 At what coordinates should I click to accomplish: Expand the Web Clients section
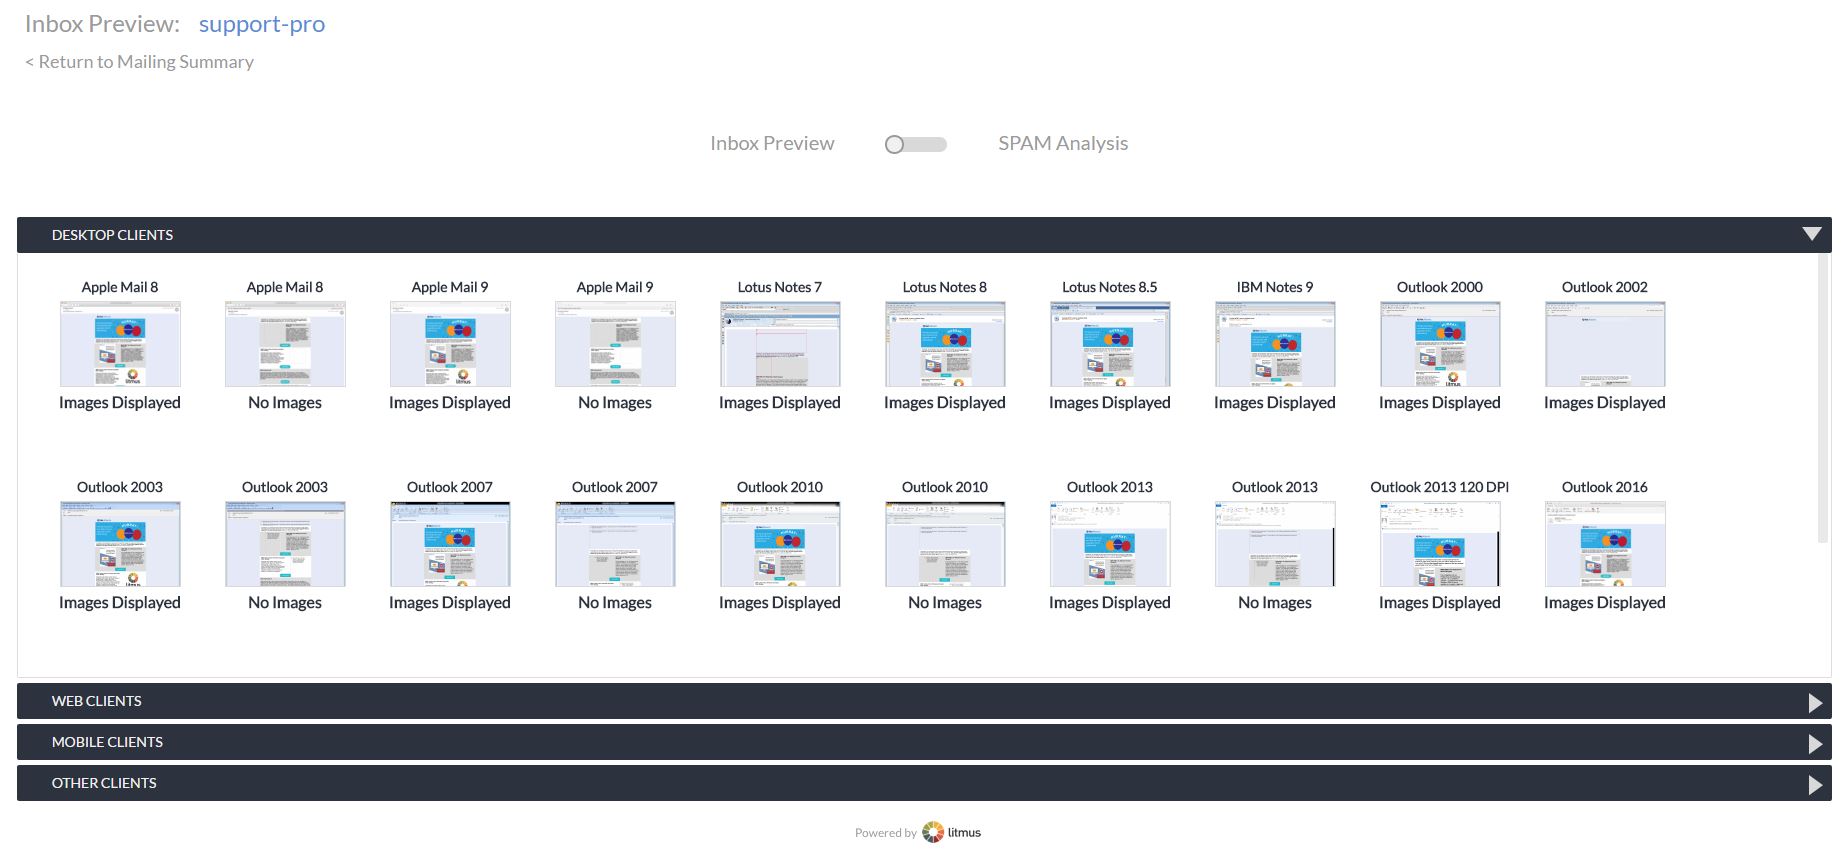pos(924,701)
